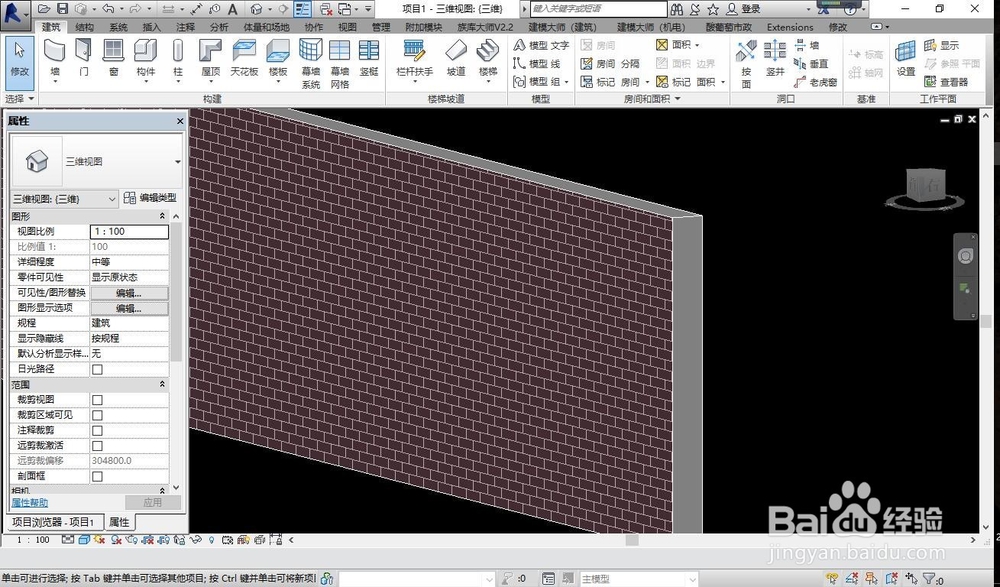Toggle the 裁剪视图 checkbox
The image size is (1000, 587).
[x=97, y=400]
